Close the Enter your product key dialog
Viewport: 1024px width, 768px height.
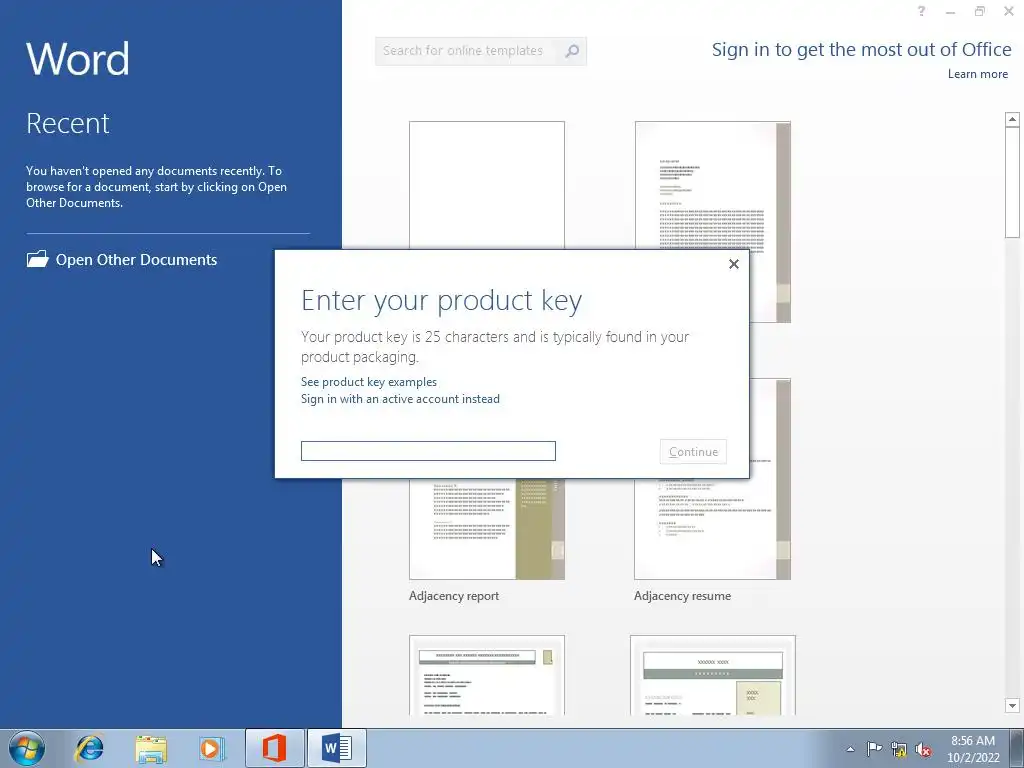(x=733, y=264)
